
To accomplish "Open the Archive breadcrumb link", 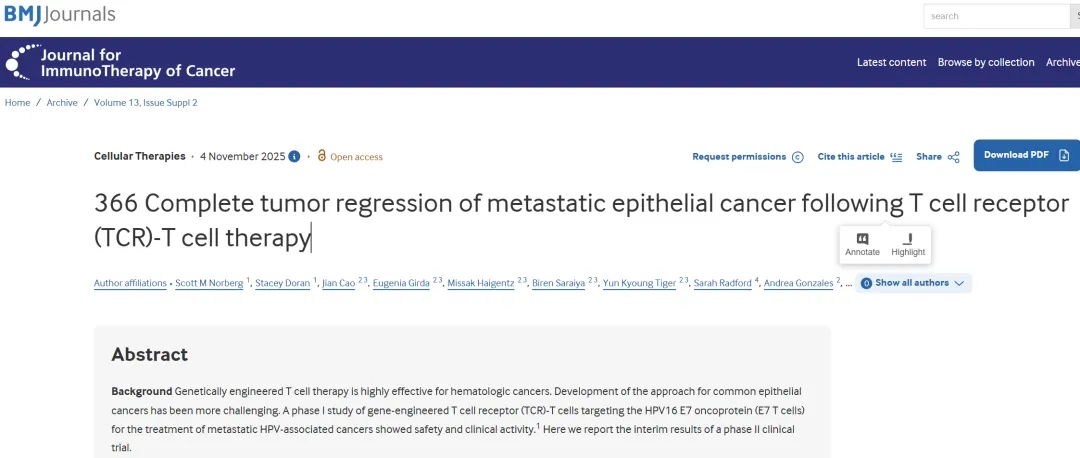I will pos(62,102).
